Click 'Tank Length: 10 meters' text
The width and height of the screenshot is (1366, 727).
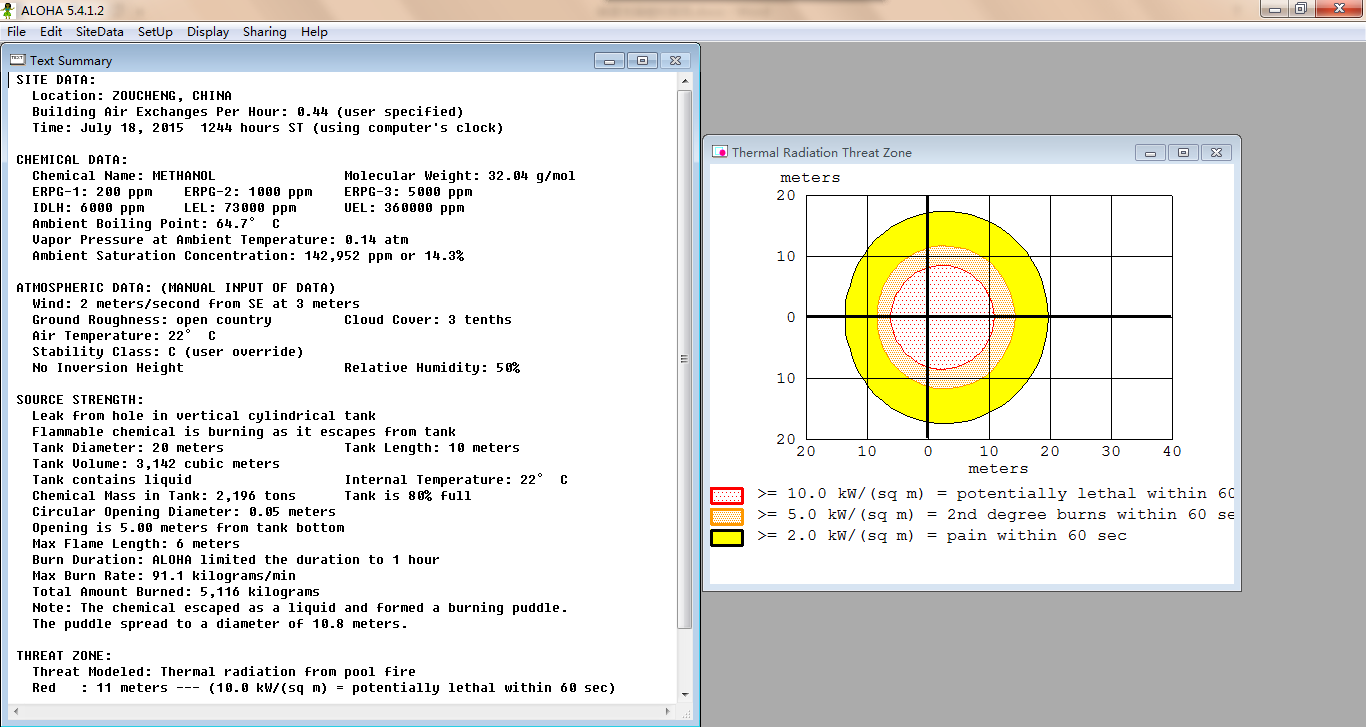[432, 448]
